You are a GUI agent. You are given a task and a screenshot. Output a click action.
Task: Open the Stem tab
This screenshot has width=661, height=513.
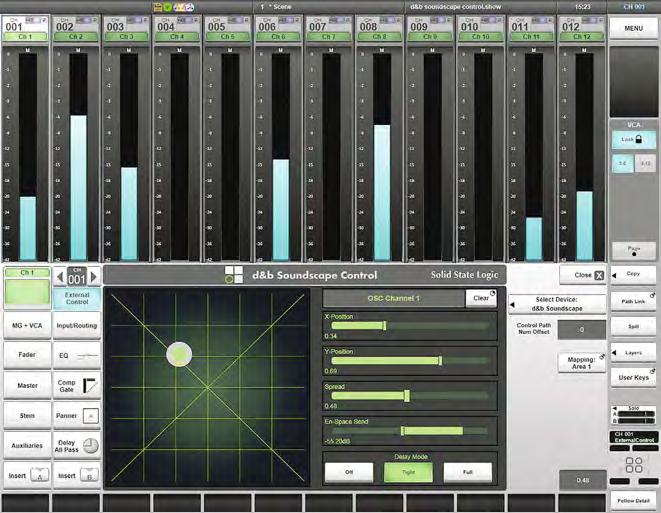pyautogui.click(x=27, y=416)
